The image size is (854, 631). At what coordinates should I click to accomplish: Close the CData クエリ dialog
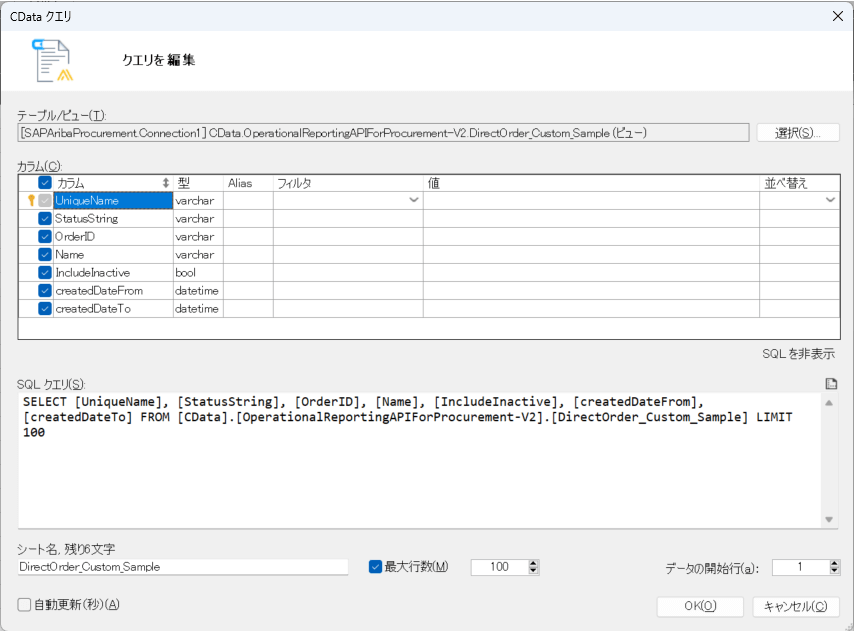(x=838, y=16)
